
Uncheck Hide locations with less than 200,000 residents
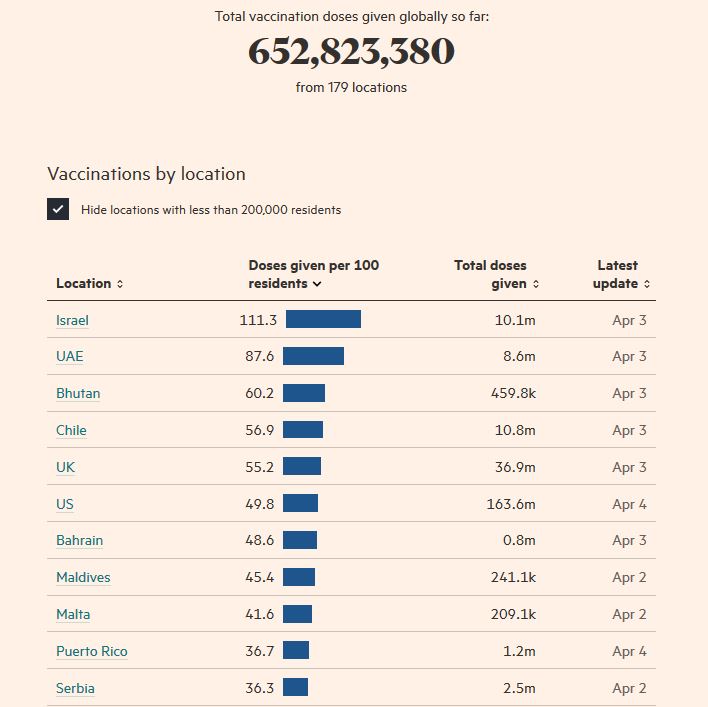point(58,209)
